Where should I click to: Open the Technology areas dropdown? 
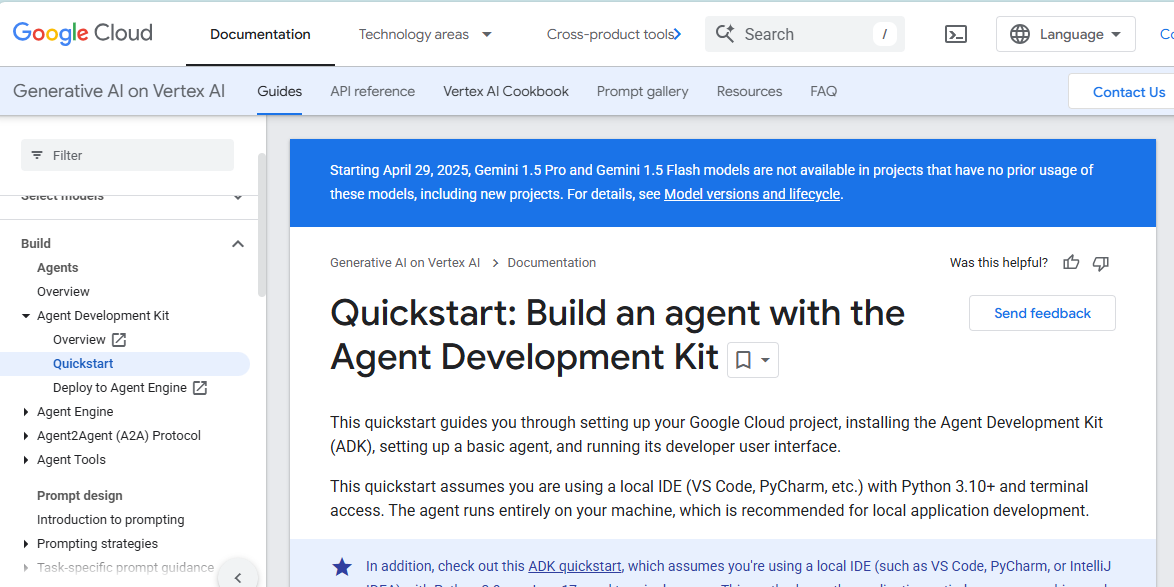(425, 34)
